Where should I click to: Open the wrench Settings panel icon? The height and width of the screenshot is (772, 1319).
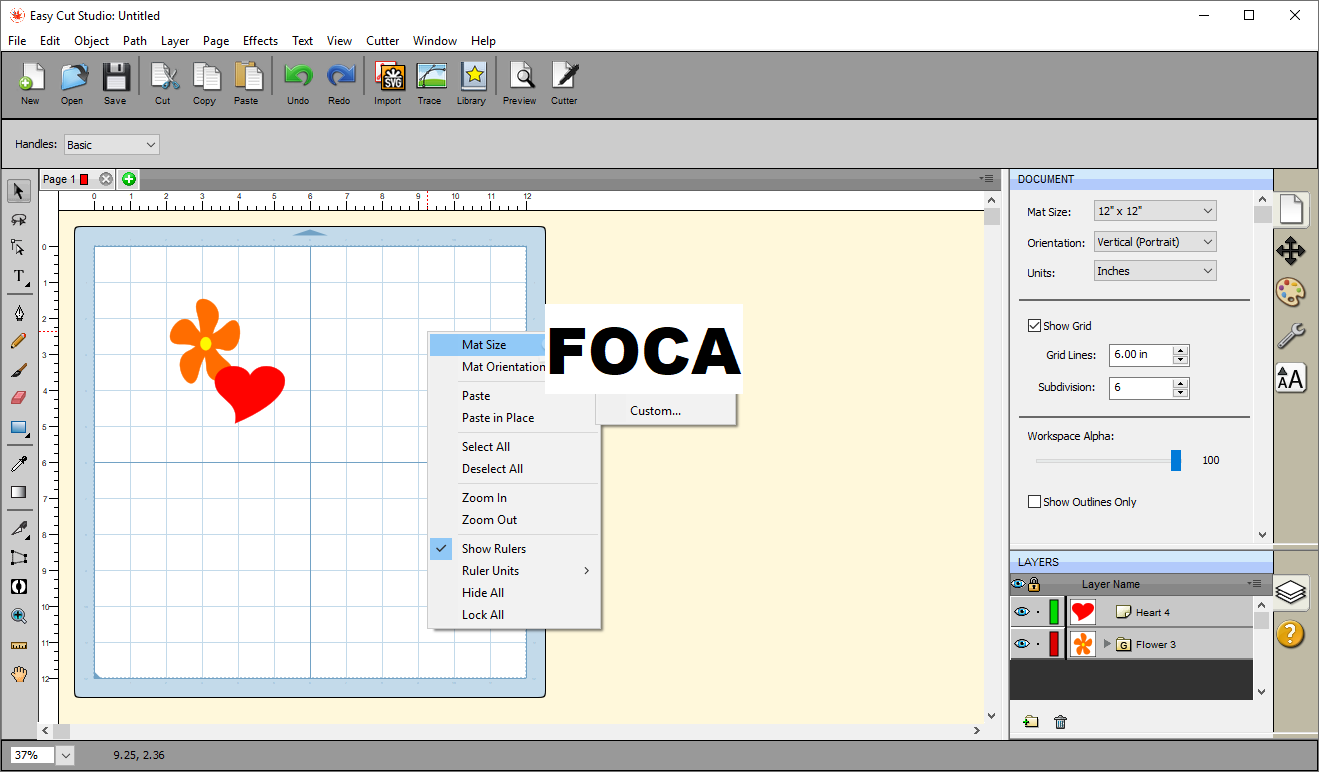pyautogui.click(x=1291, y=335)
